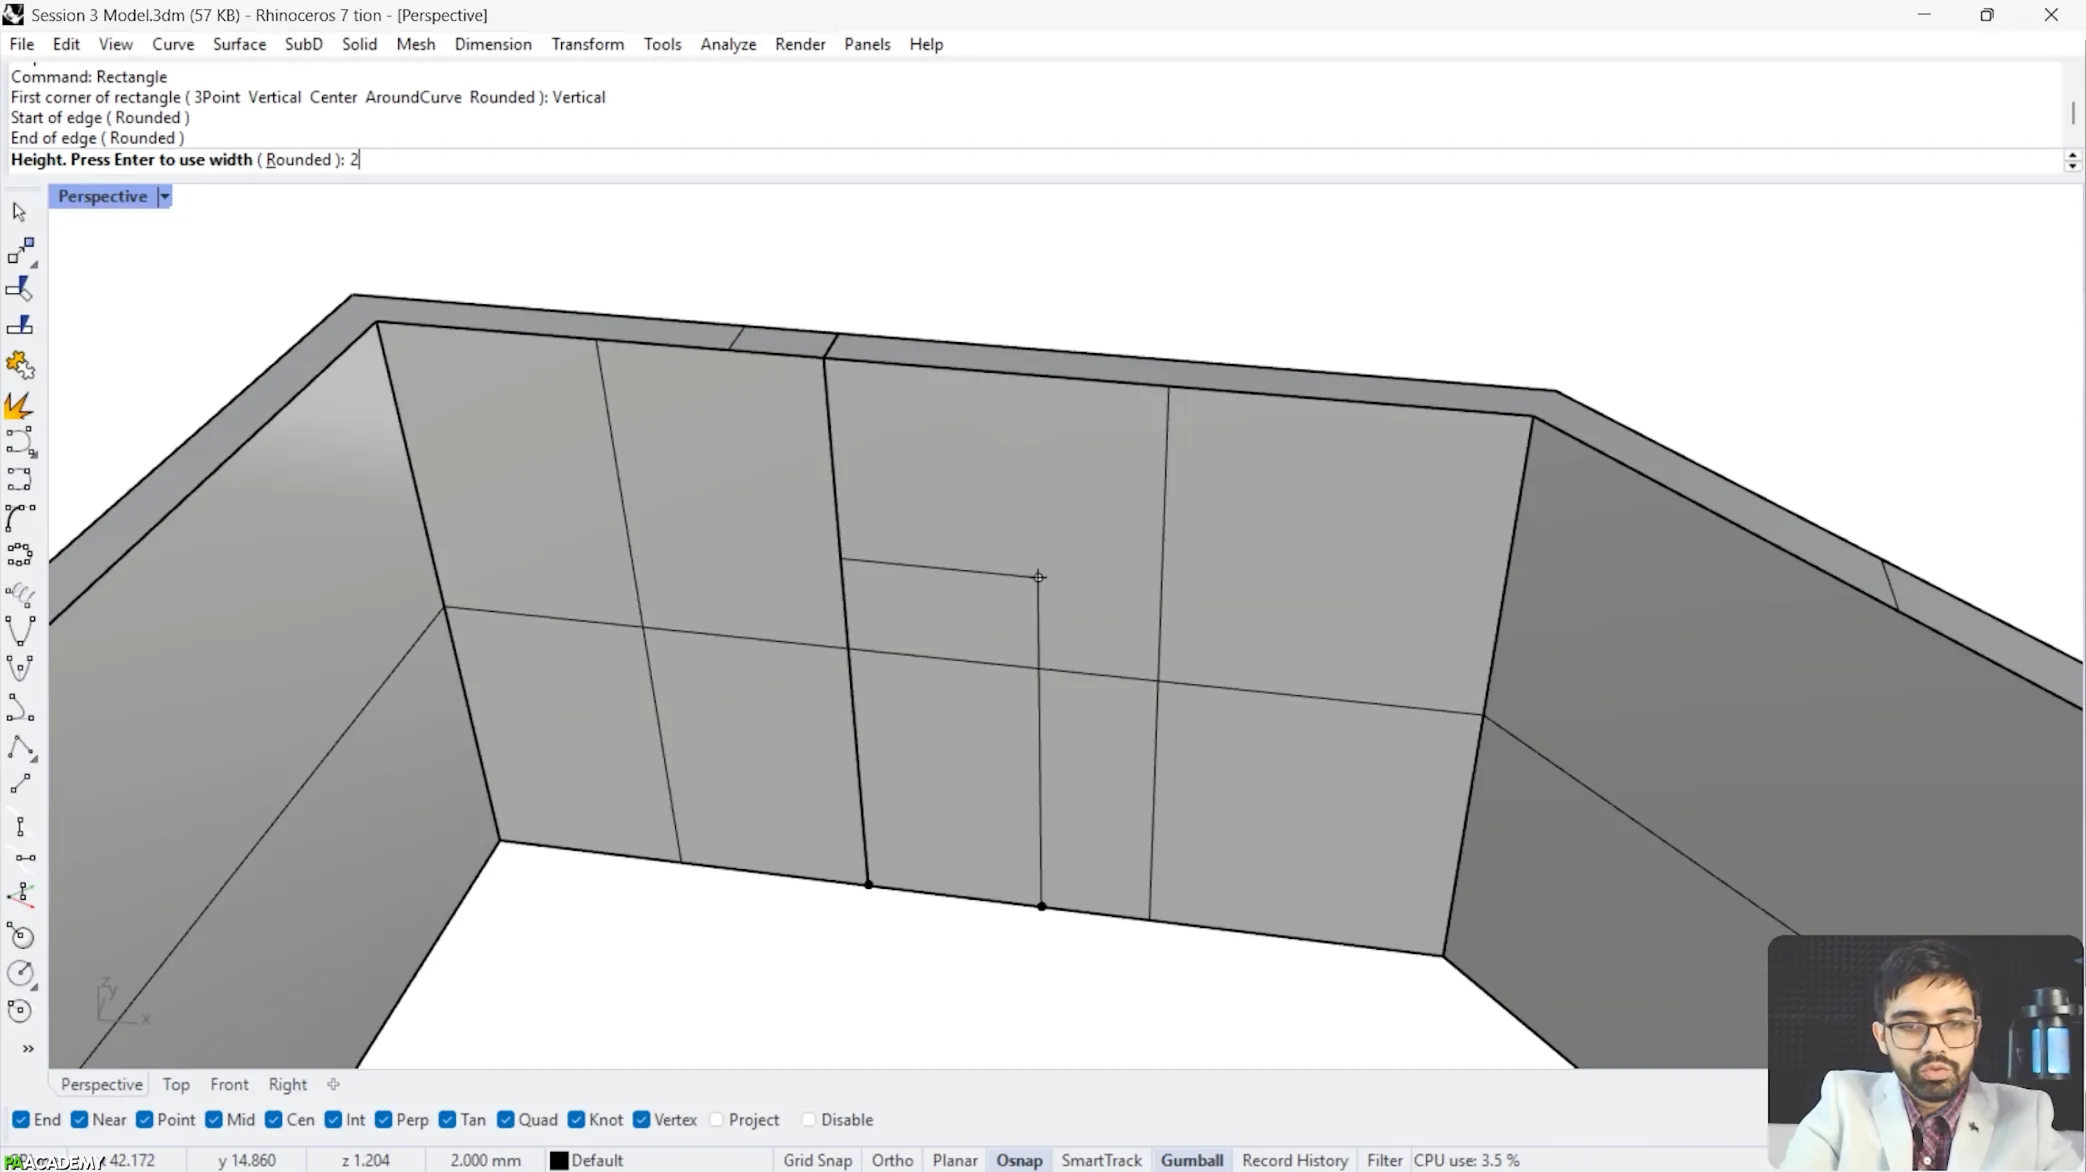2086x1172 pixels.
Task: Select the helix spiral curve tool
Action: click(20, 595)
